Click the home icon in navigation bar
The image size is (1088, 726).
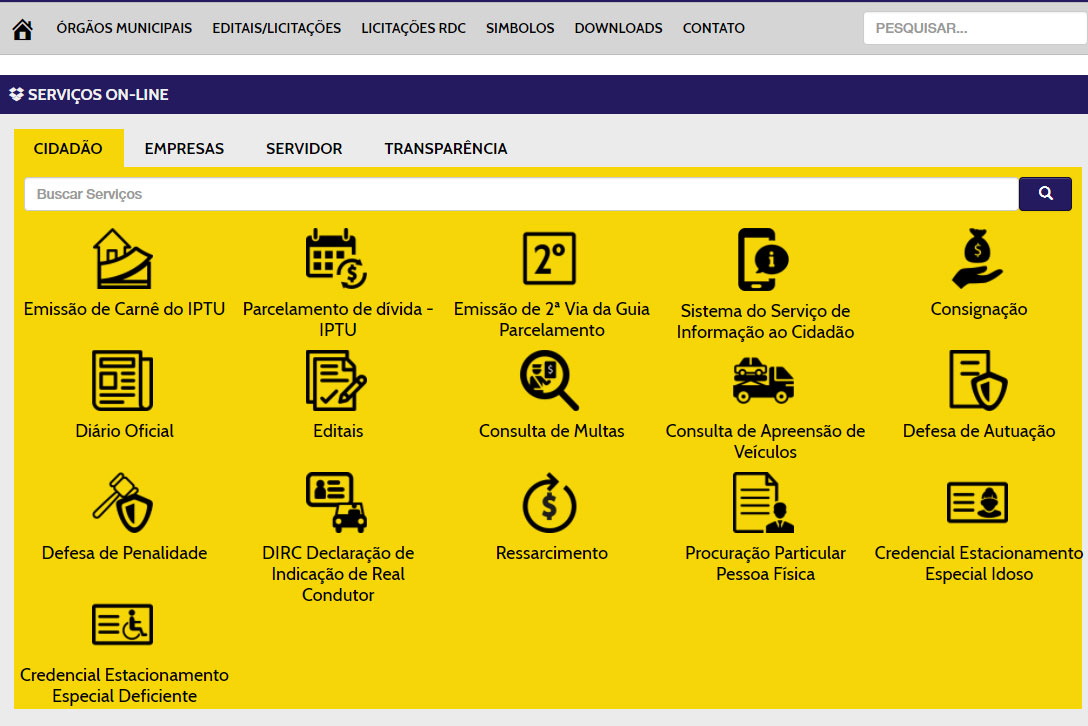pos(22,29)
